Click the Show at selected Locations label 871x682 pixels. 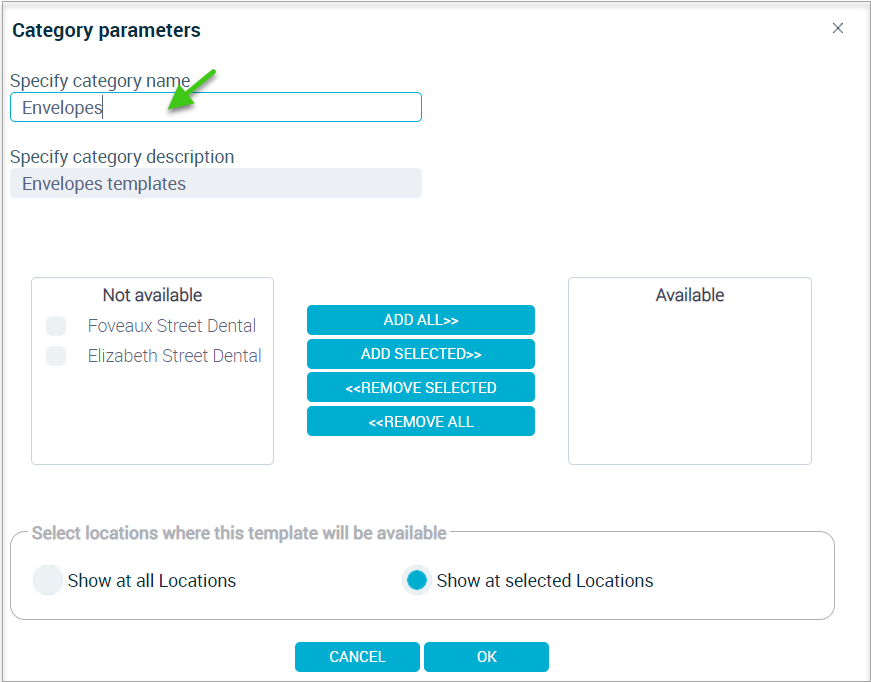click(544, 580)
